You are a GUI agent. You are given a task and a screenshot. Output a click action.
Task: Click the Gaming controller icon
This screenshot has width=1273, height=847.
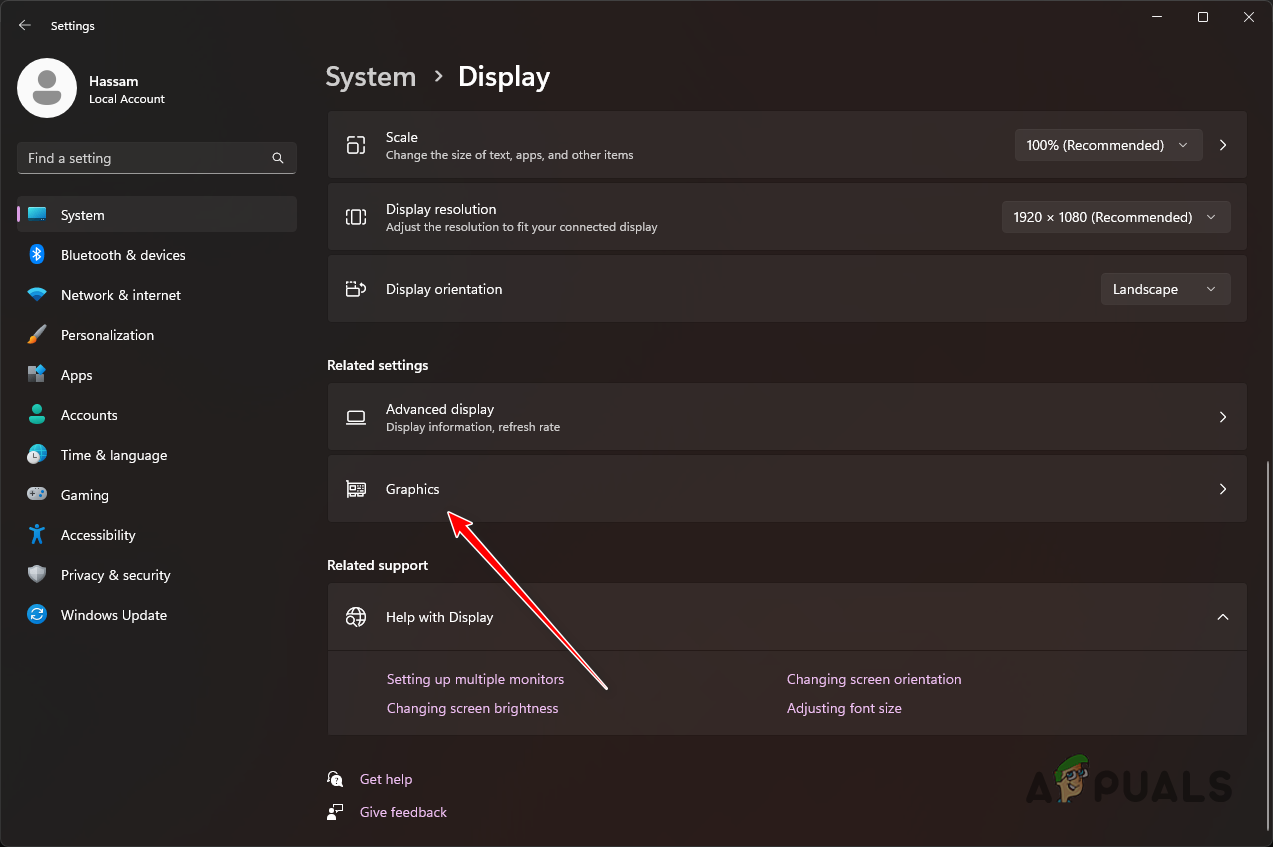point(37,495)
